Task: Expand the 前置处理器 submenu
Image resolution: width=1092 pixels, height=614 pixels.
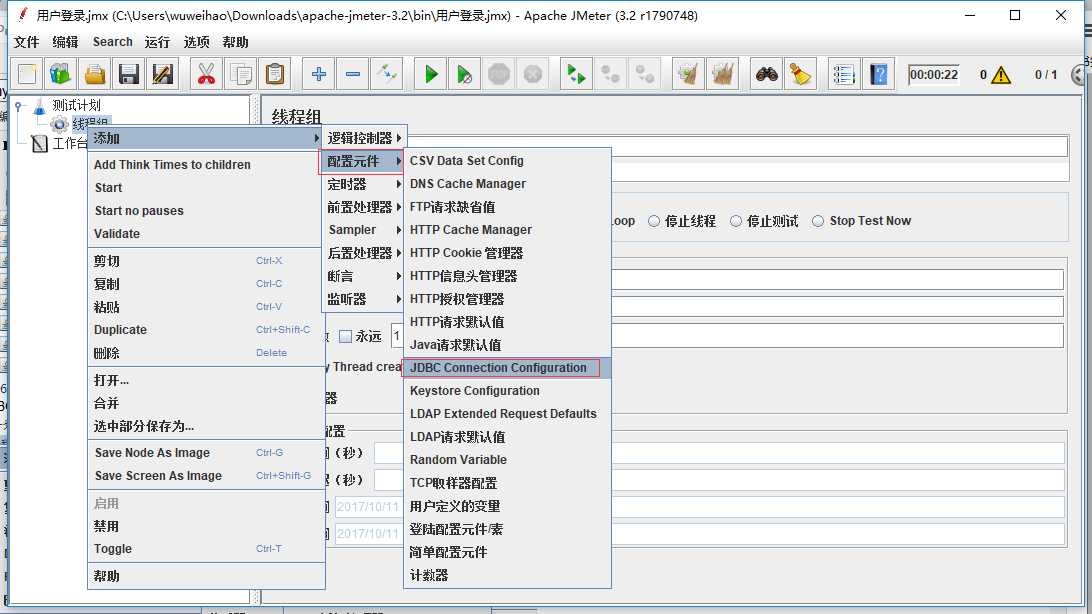Action: click(363, 207)
